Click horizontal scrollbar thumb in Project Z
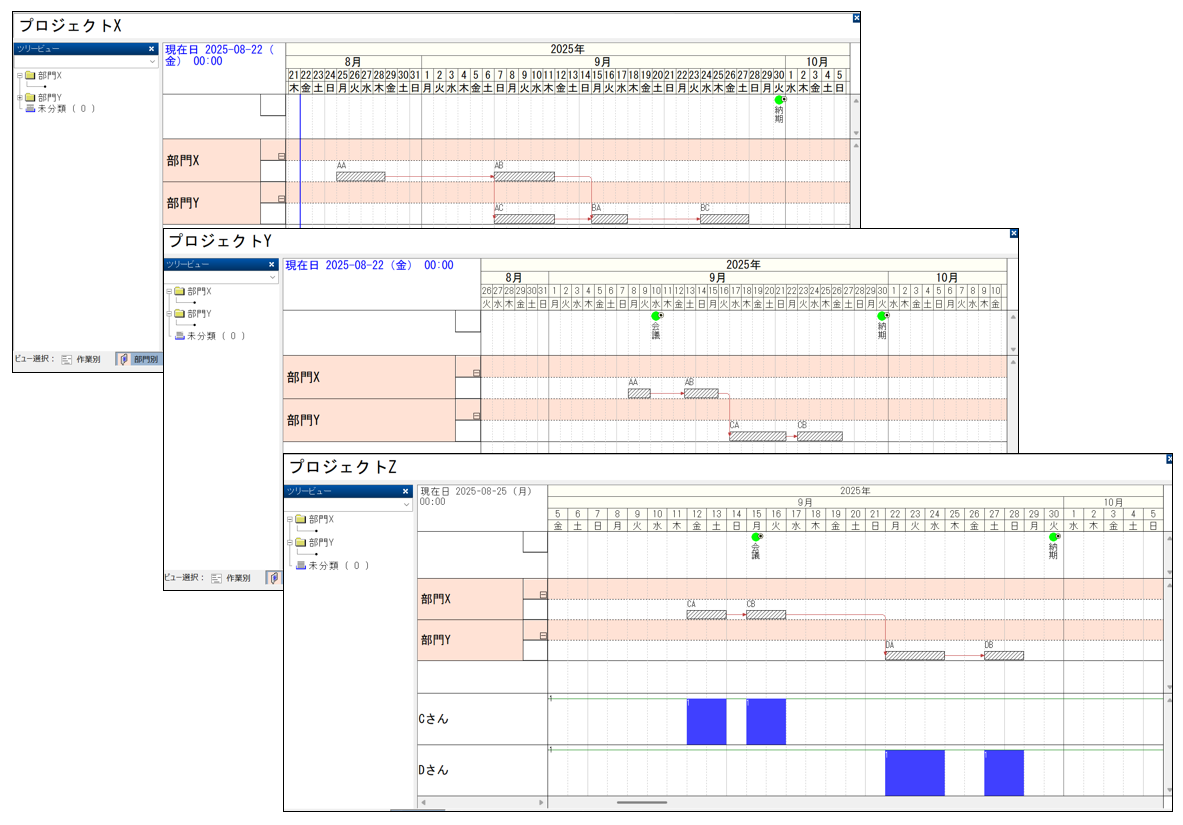The height and width of the screenshot is (825, 1183). click(641, 802)
